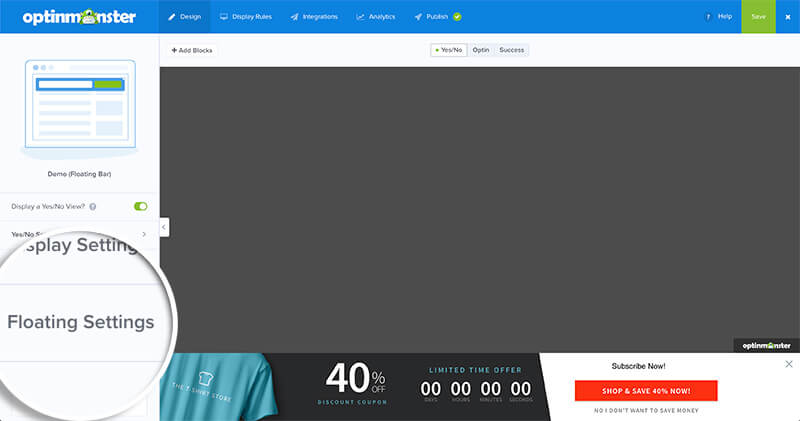Click the t-shirt image in the bar
The image size is (800, 421).
(x=219, y=387)
